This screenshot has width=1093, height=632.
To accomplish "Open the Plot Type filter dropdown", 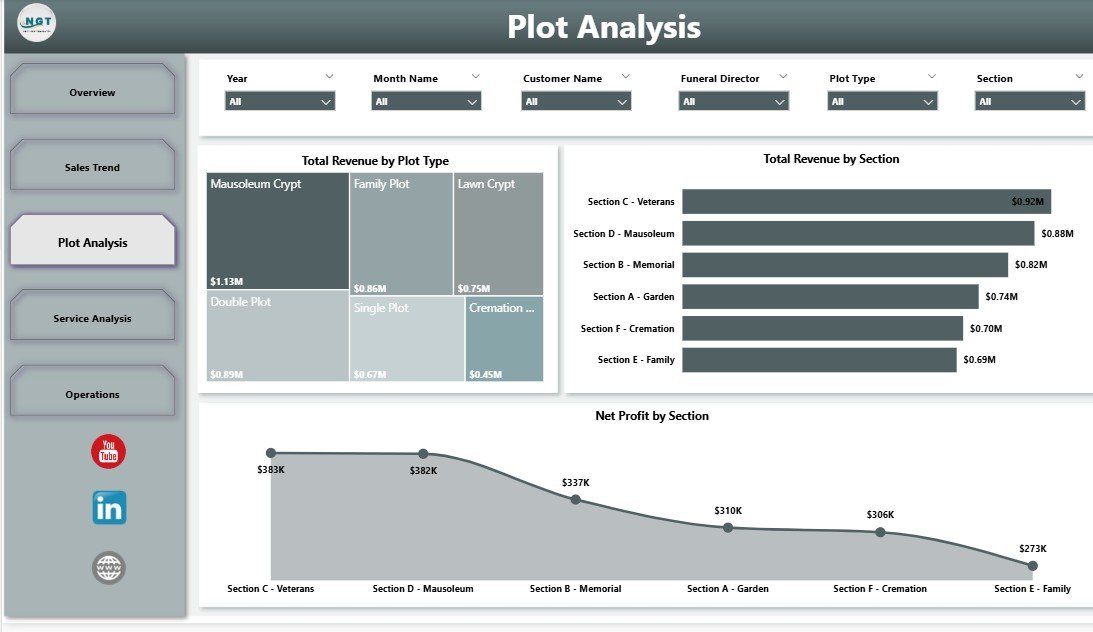I will tap(928, 100).
